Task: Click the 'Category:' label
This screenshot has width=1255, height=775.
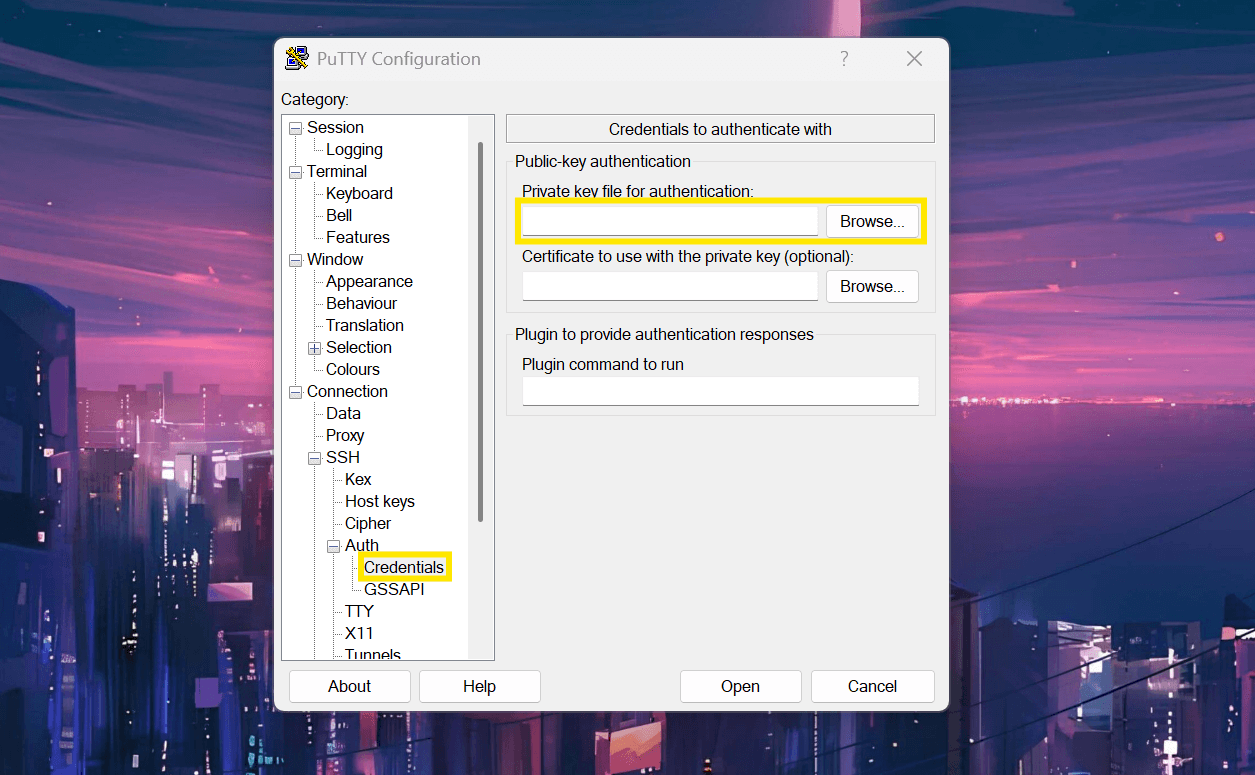Action: 315,99
